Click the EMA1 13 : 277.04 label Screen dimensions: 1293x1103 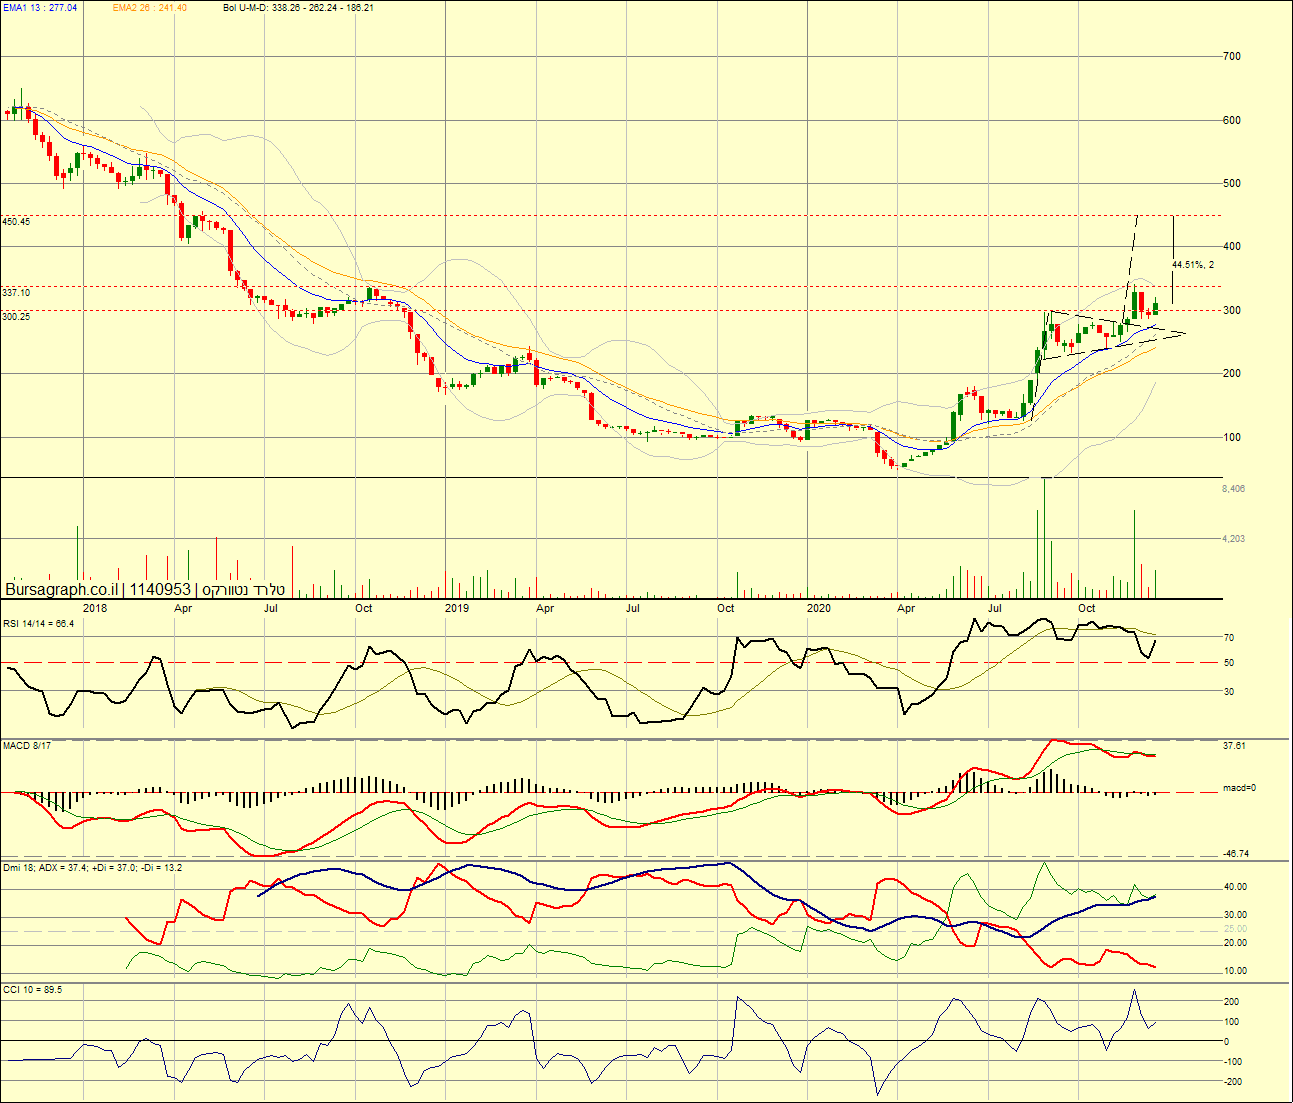(x=40, y=7)
